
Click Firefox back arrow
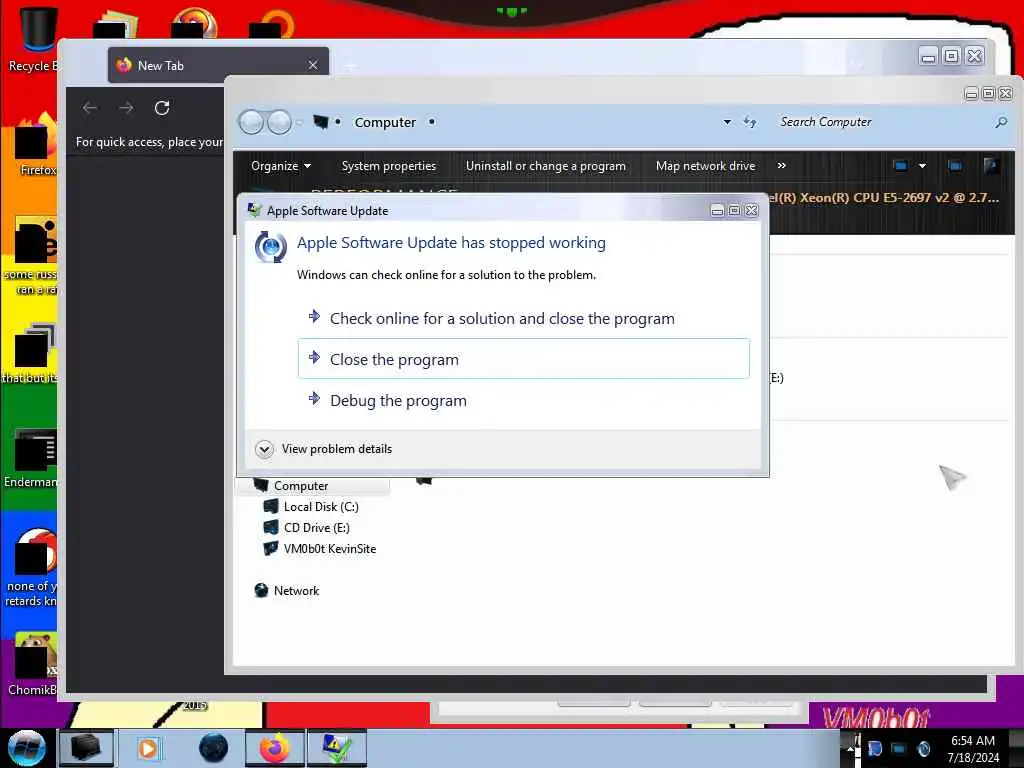click(x=90, y=108)
